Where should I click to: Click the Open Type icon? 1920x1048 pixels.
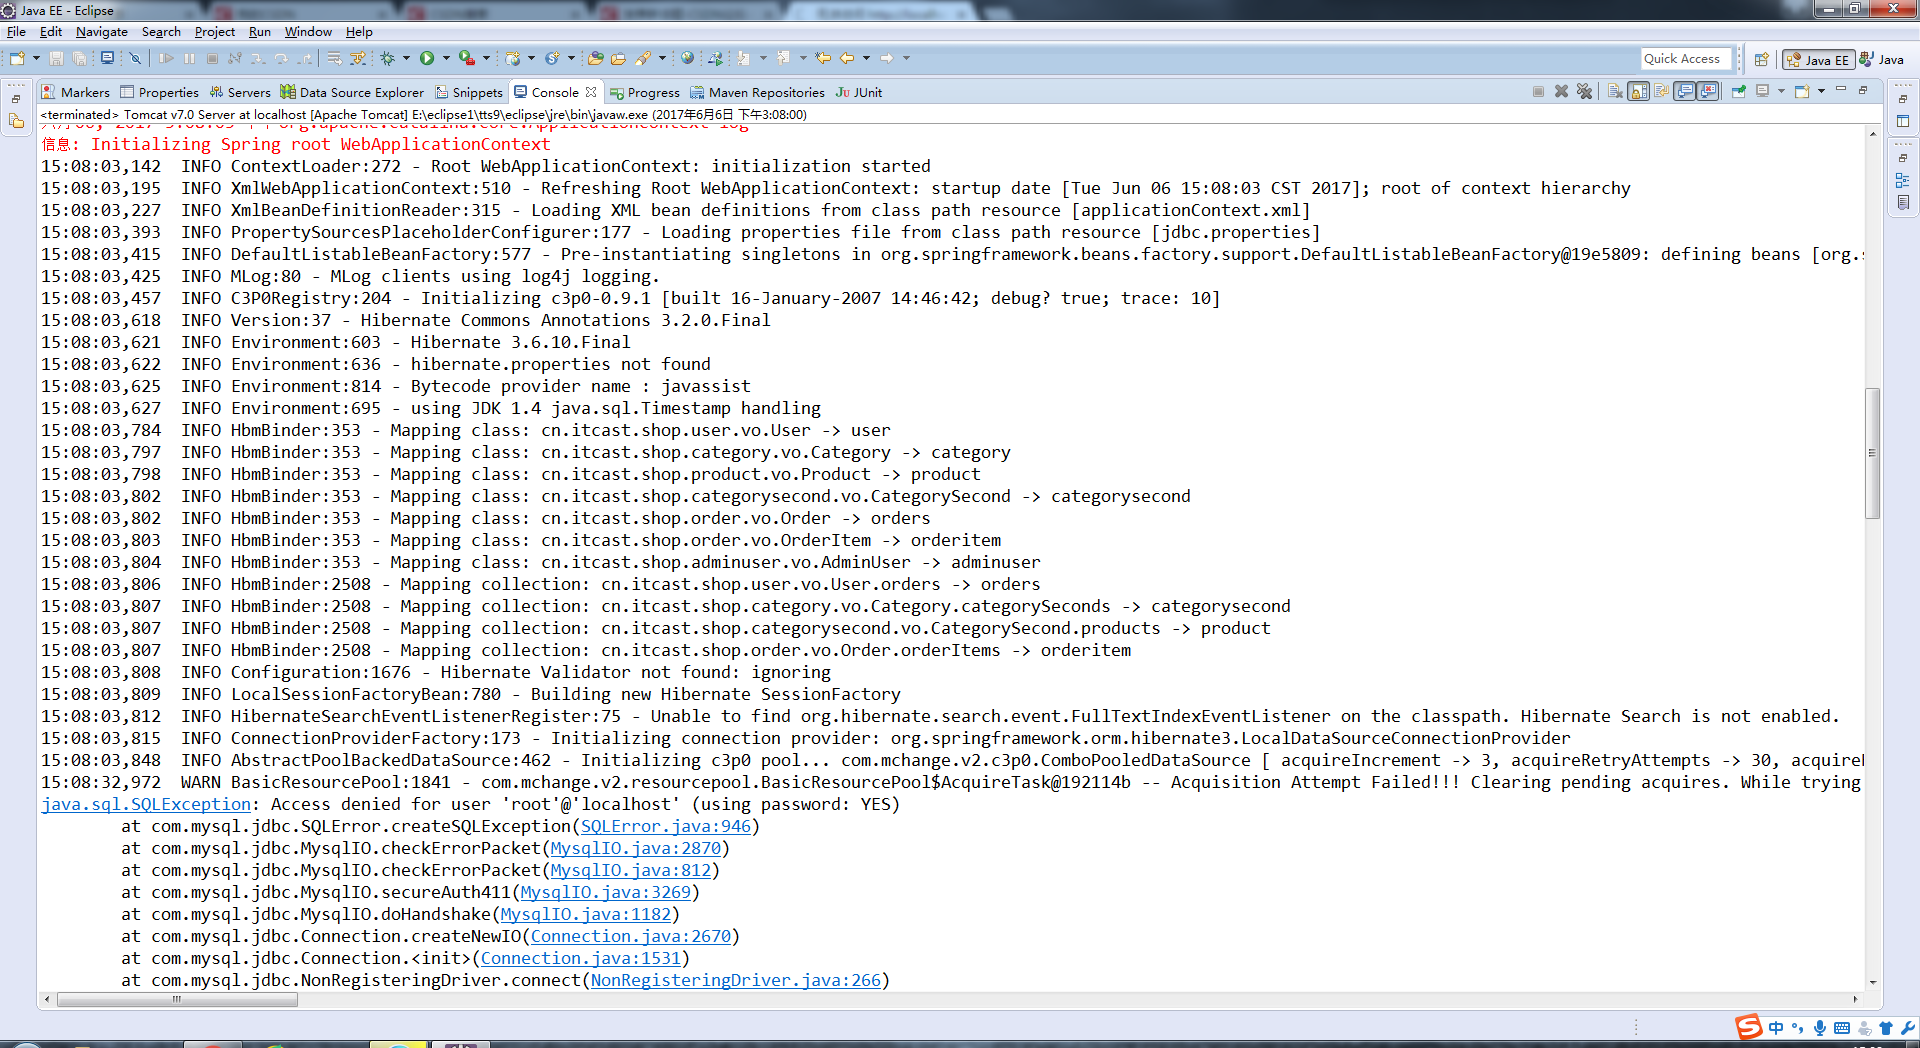pyautogui.click(x=595, y=58)
